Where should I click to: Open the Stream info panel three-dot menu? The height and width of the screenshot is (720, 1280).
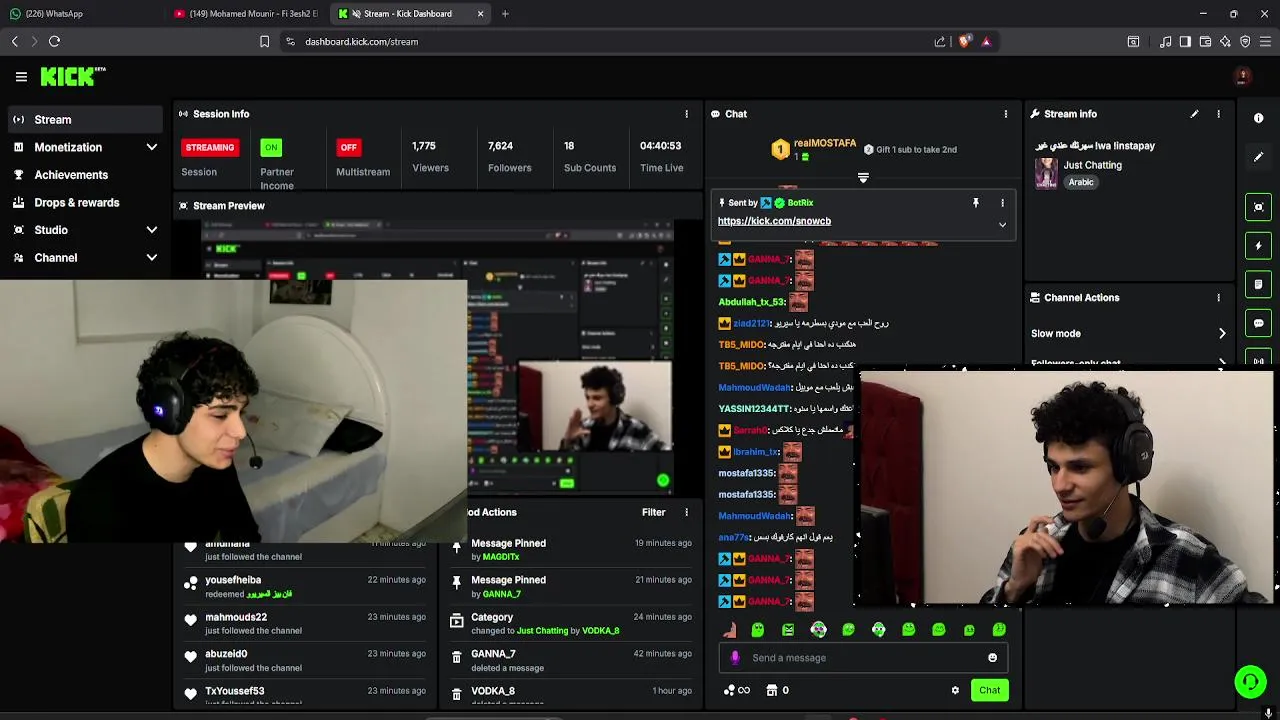pyautogui.click(x=1218, y=114)
